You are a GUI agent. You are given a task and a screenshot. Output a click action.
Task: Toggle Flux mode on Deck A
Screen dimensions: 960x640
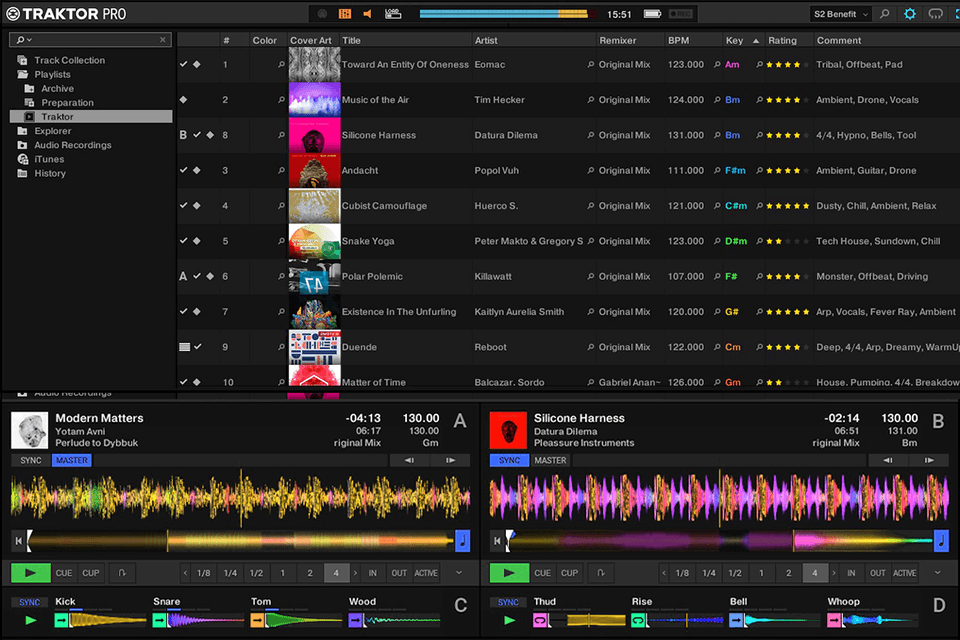point(122,573)
